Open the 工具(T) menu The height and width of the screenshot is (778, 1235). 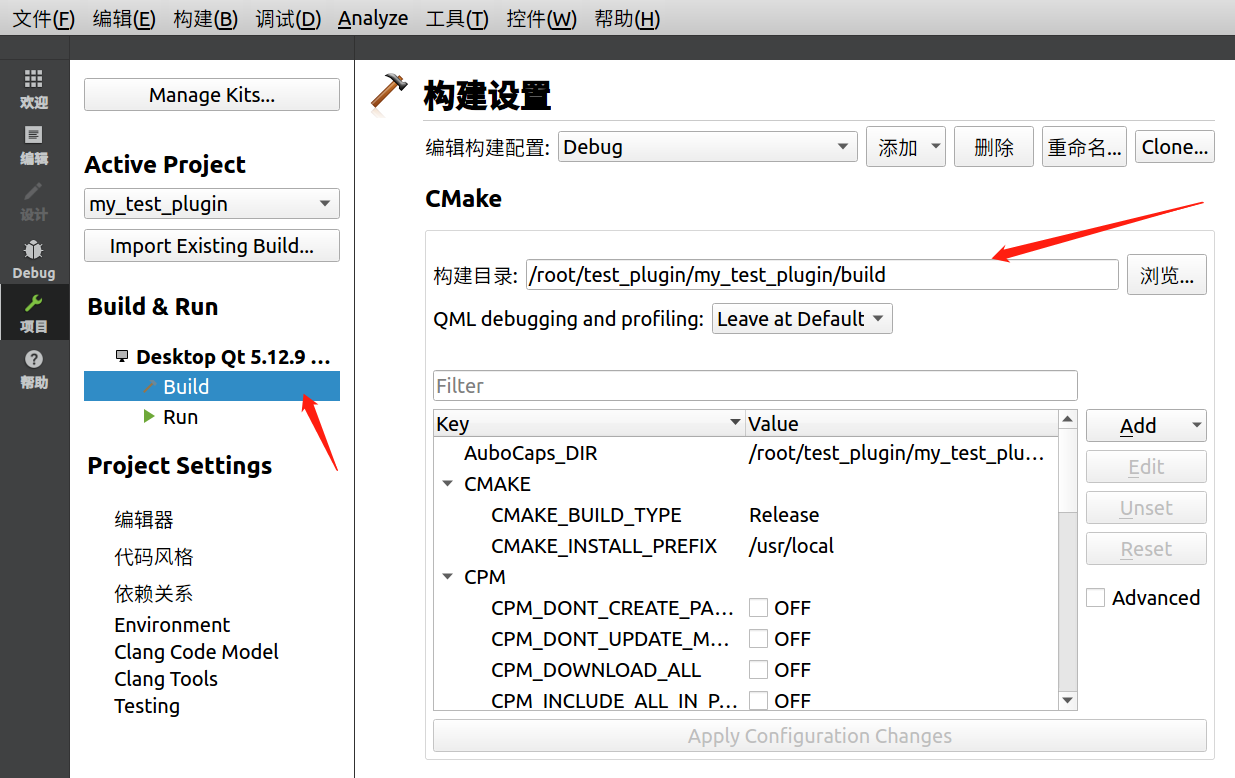pos(457,18)
